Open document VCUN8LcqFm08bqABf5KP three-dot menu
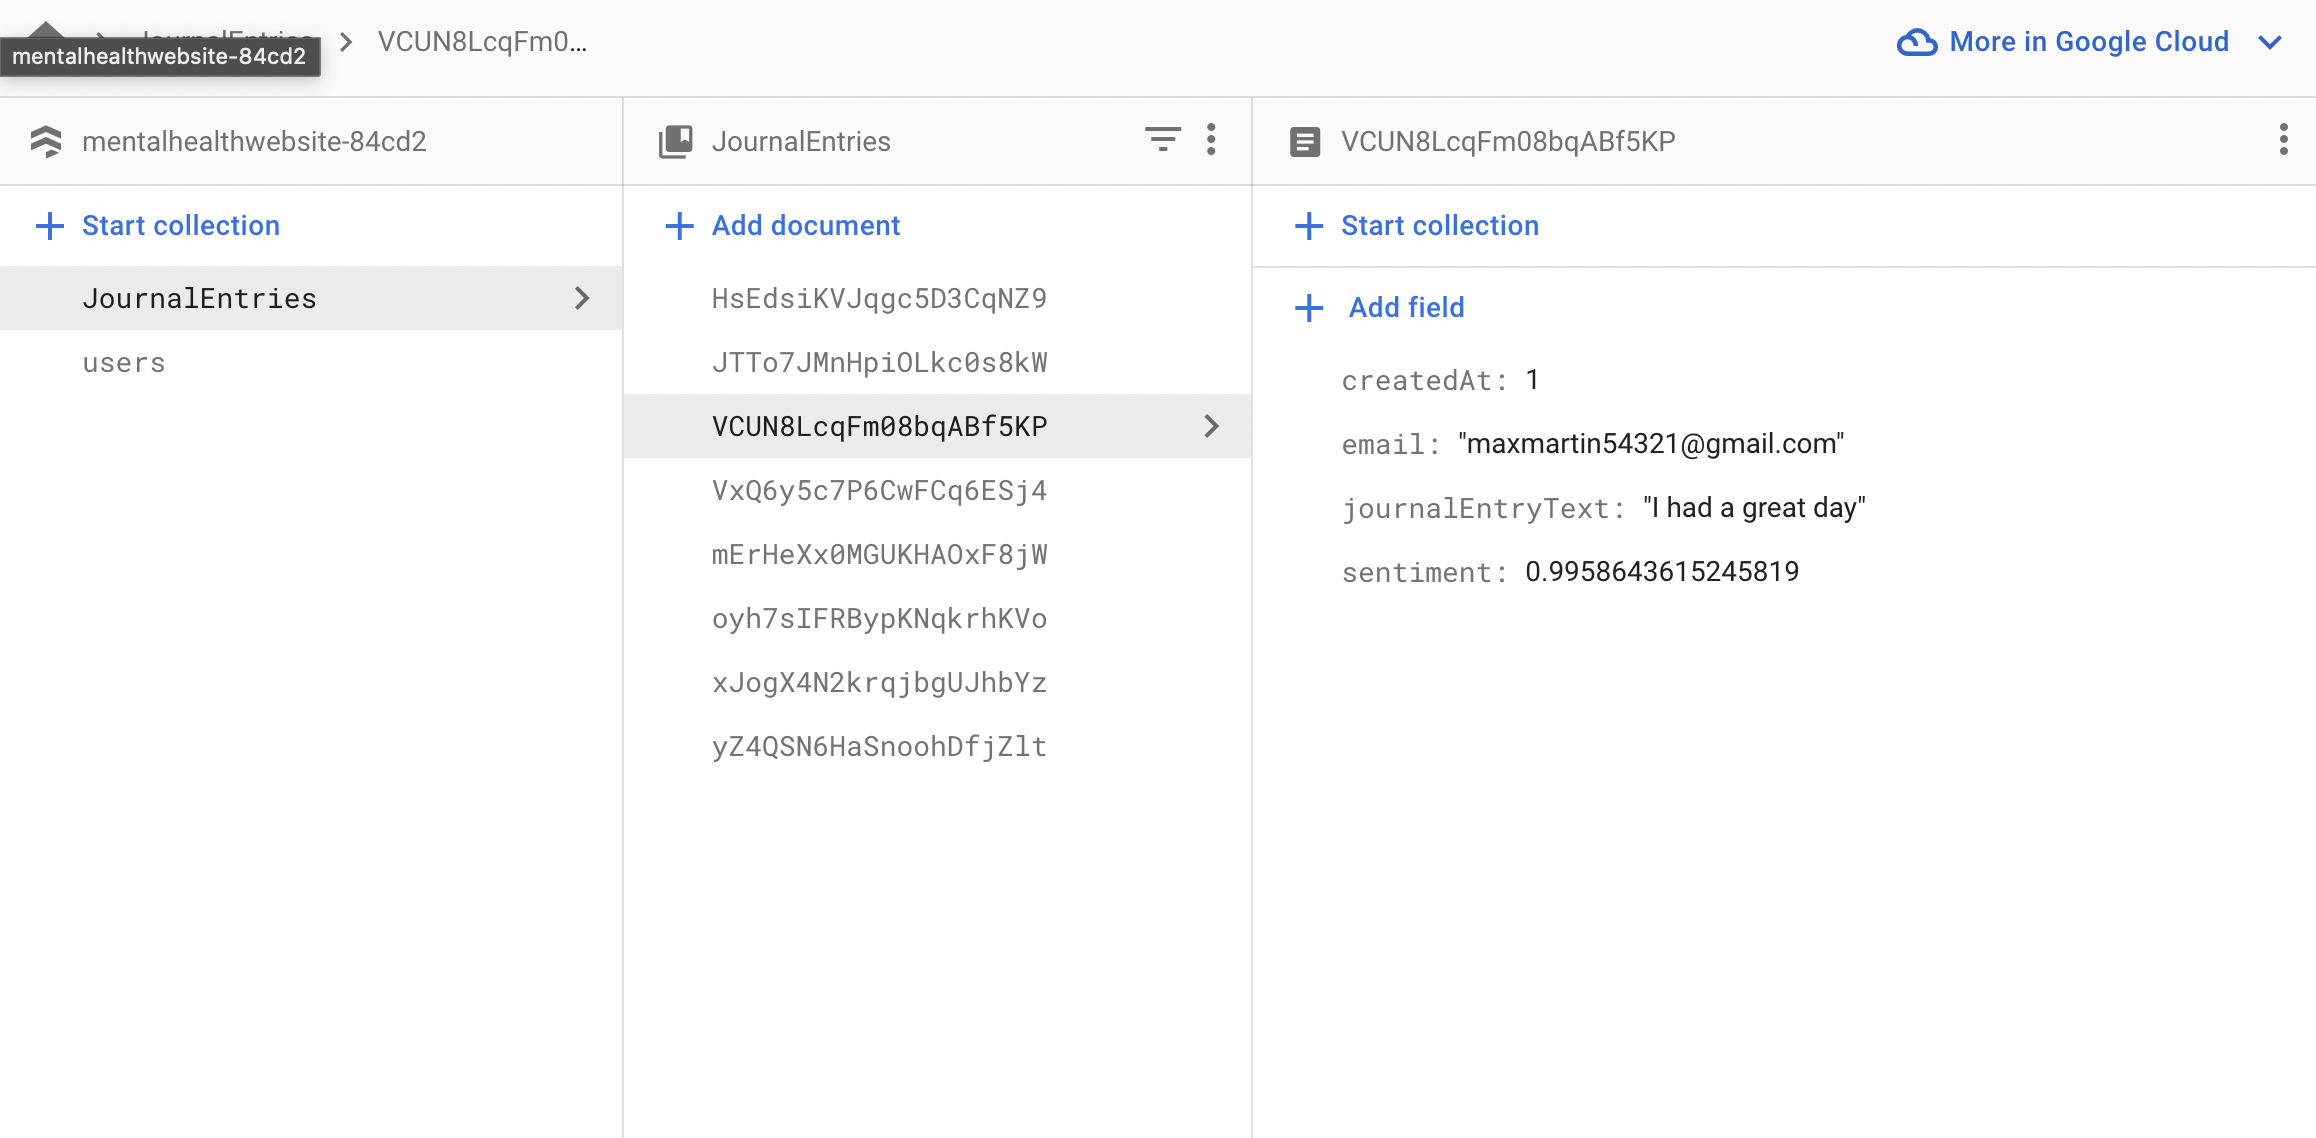Image resolution: width=2316 pixels, height=1138 pixels. (x=2283, y=140)
